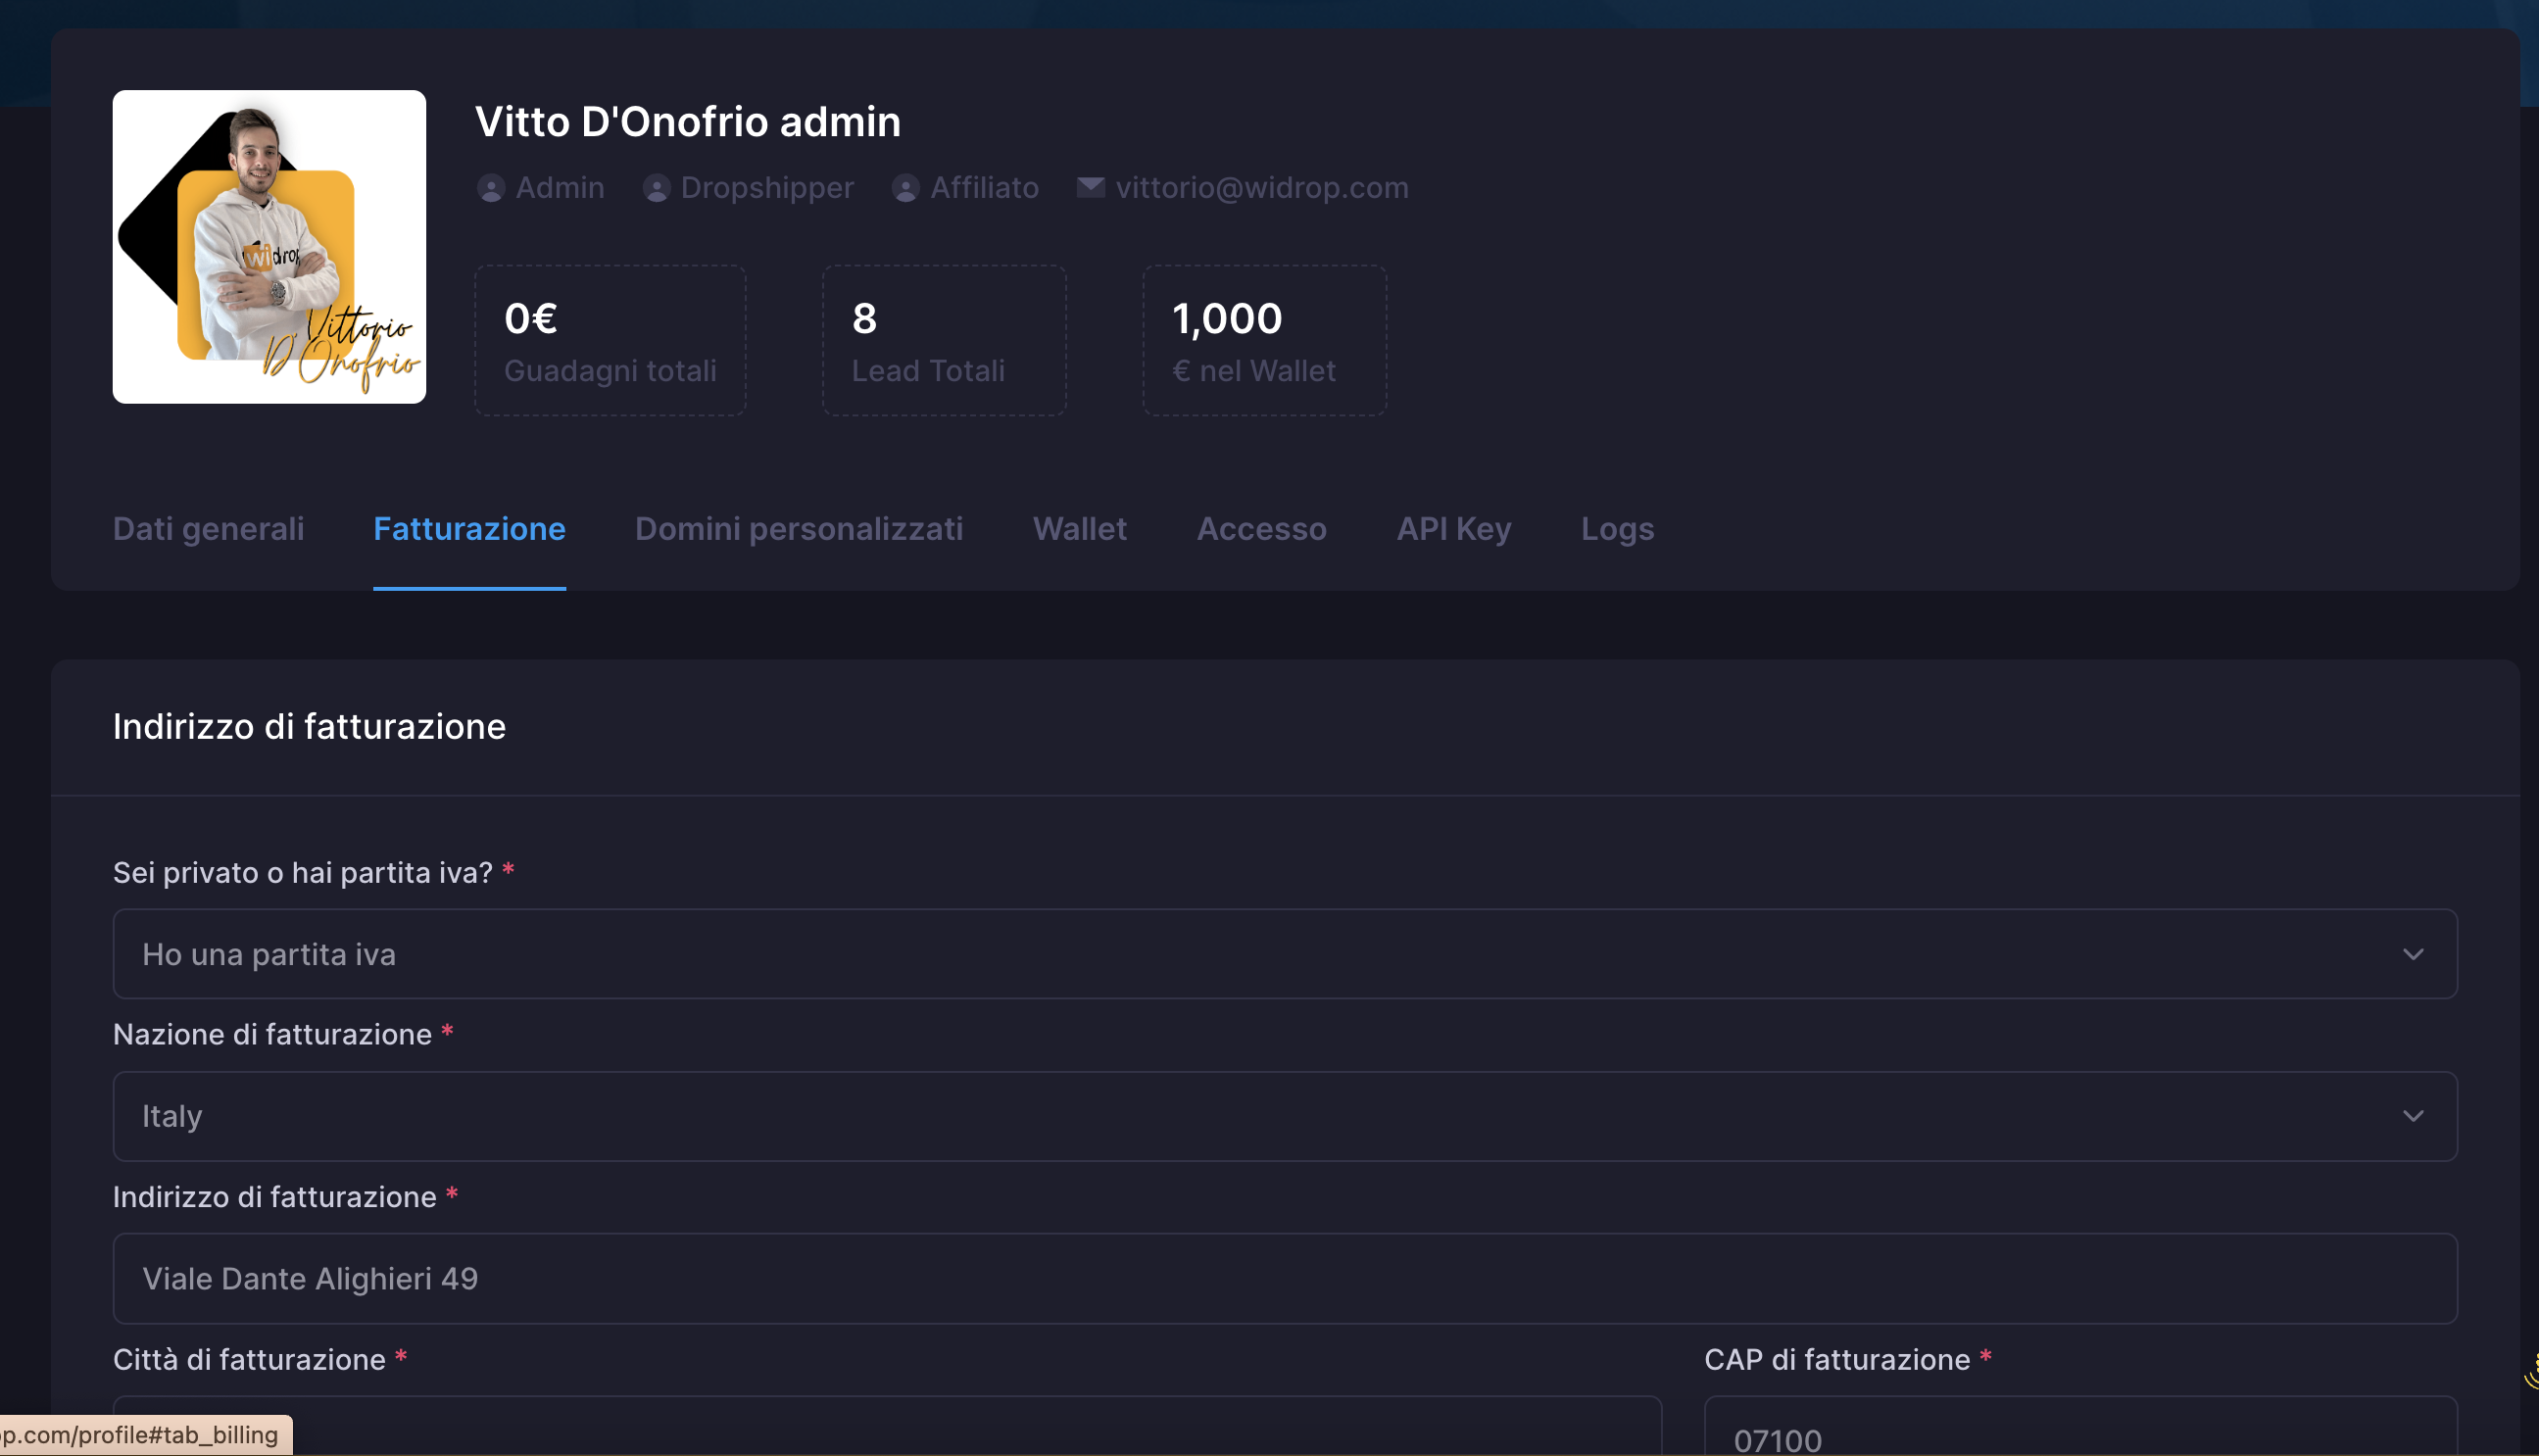Click the Fatturazione tab
The width and height of the screenshot is (2539, 1456).
click(469, 528)
